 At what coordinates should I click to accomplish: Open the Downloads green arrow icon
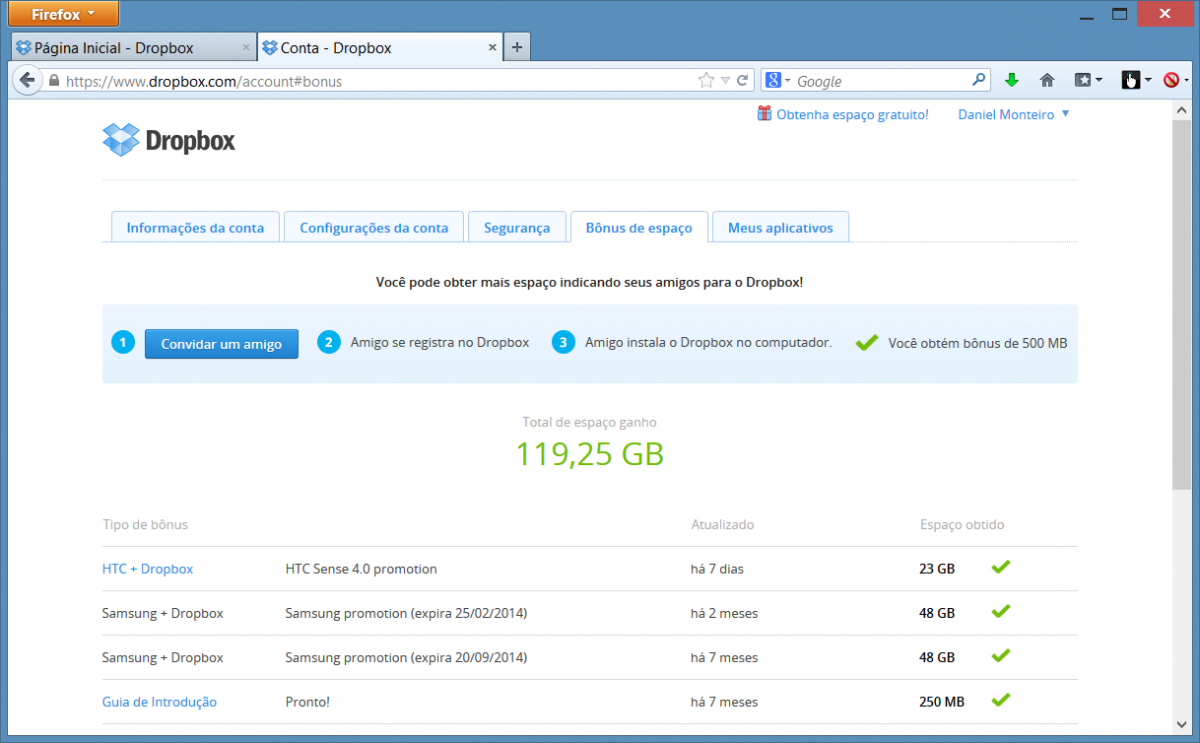tap(1011, 80)
